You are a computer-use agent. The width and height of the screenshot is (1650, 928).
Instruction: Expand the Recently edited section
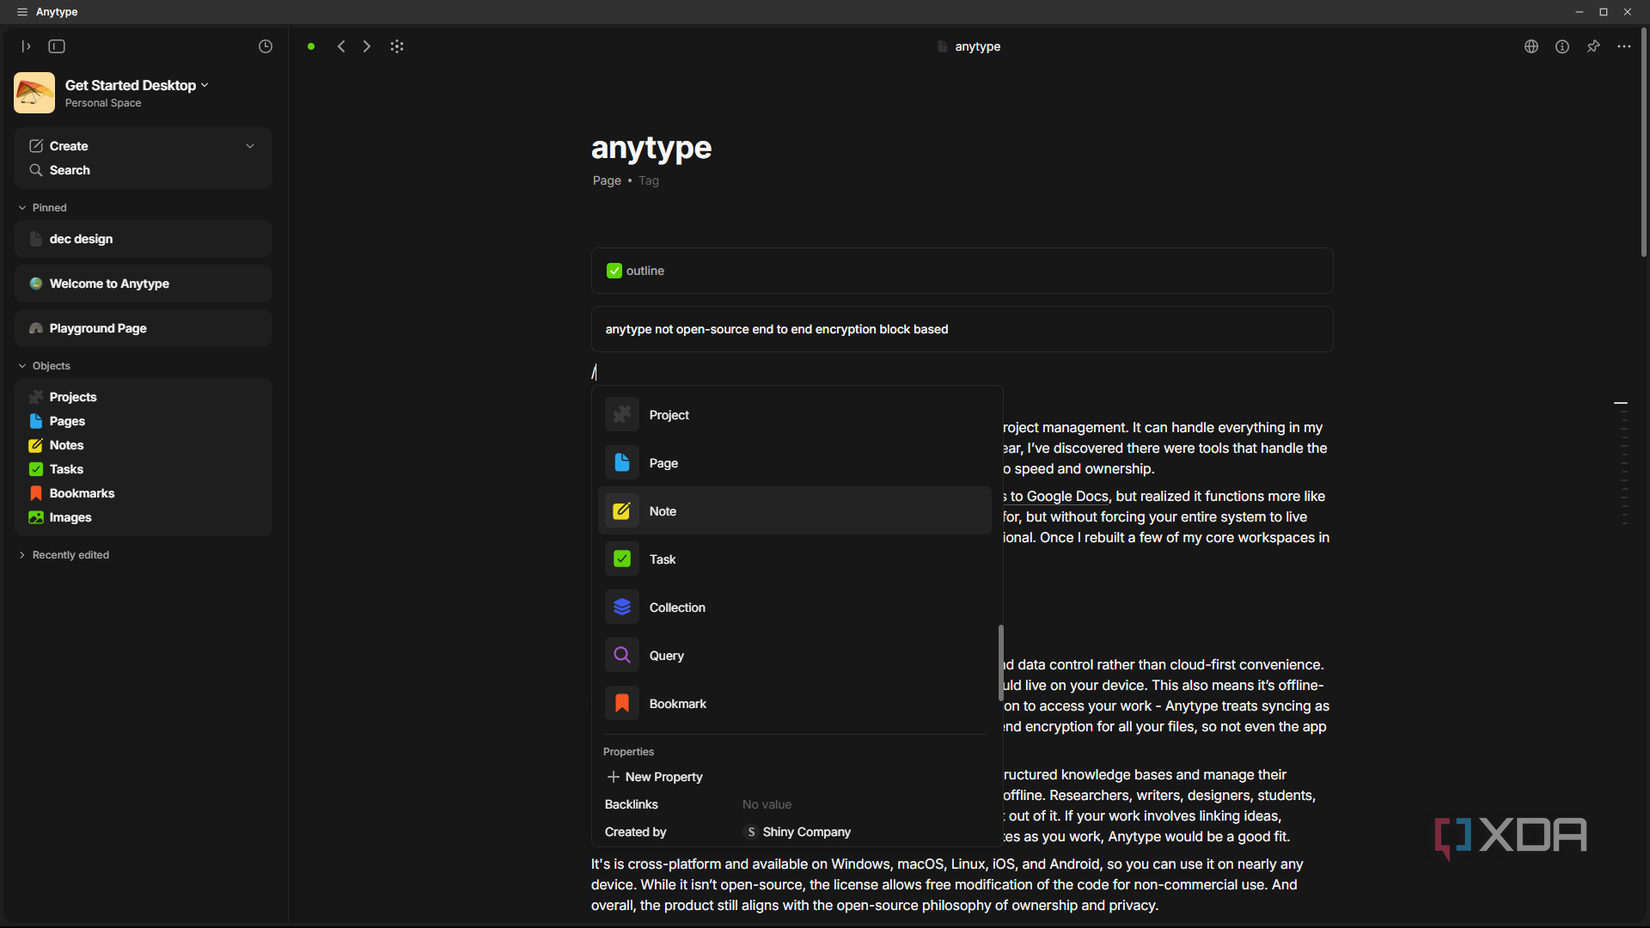(64, 555)
